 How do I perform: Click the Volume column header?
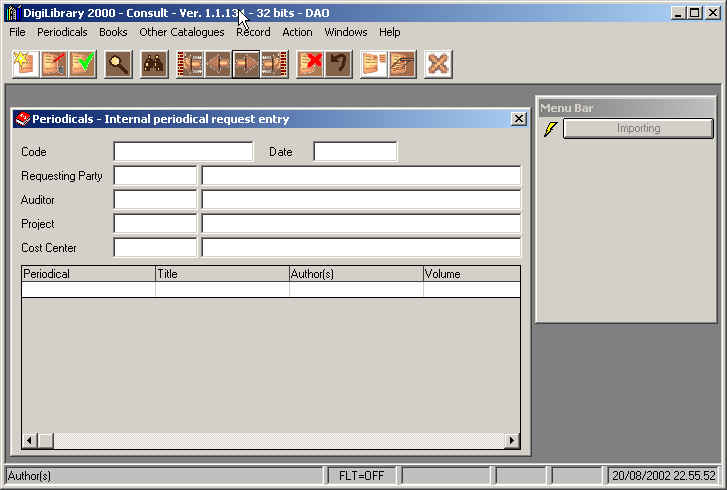click(x=472, y=274)
